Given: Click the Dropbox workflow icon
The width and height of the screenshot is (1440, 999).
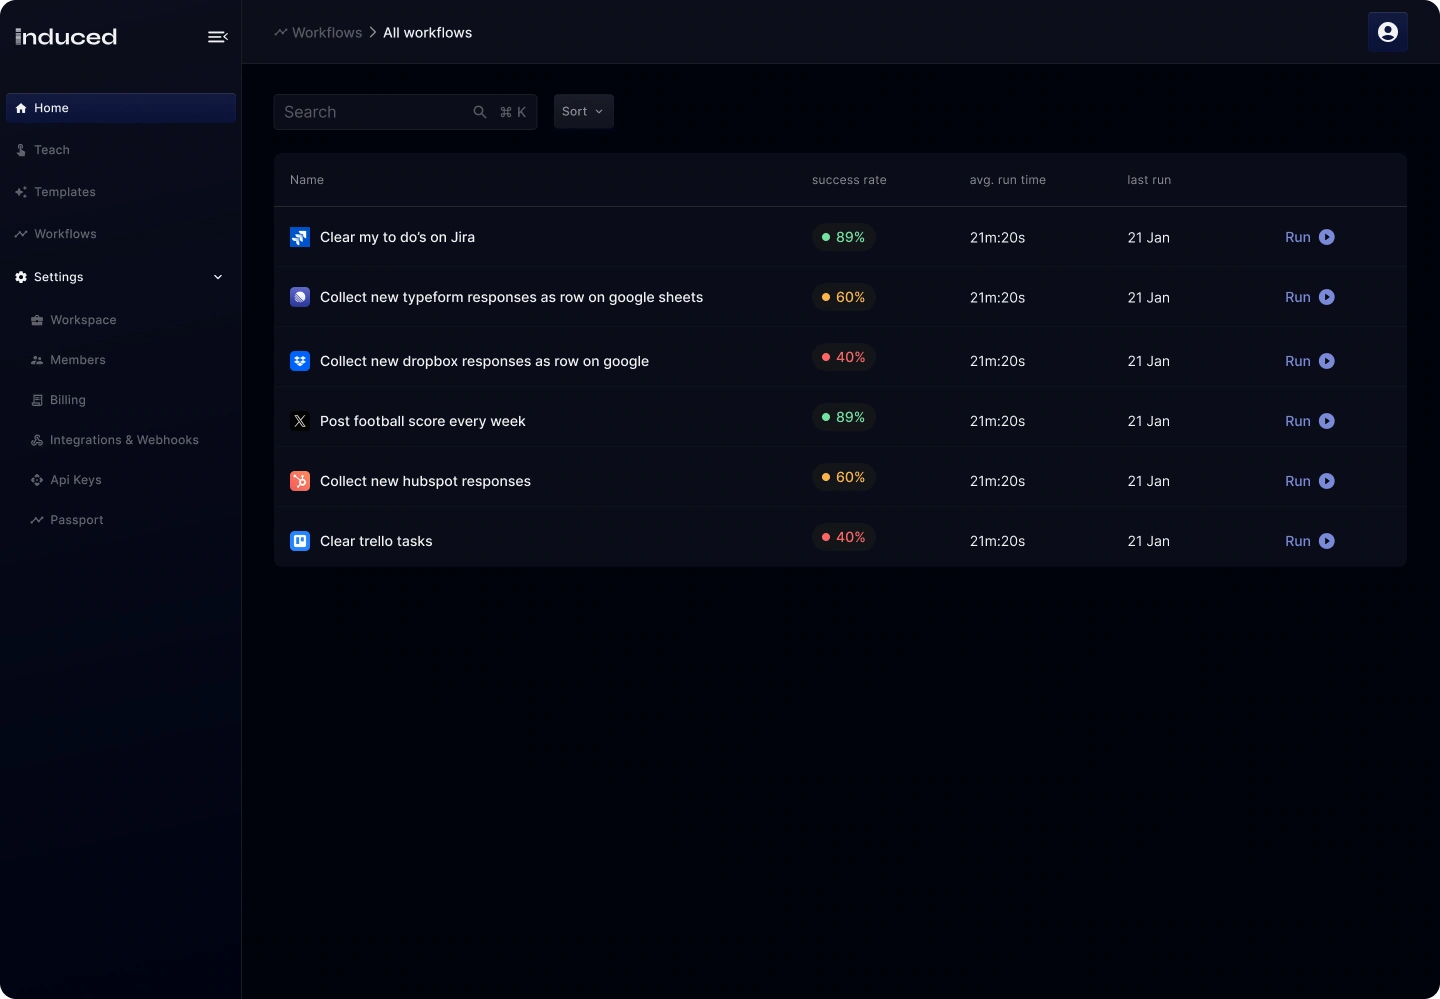Looking at the screenshot, I should click(300, 361).
